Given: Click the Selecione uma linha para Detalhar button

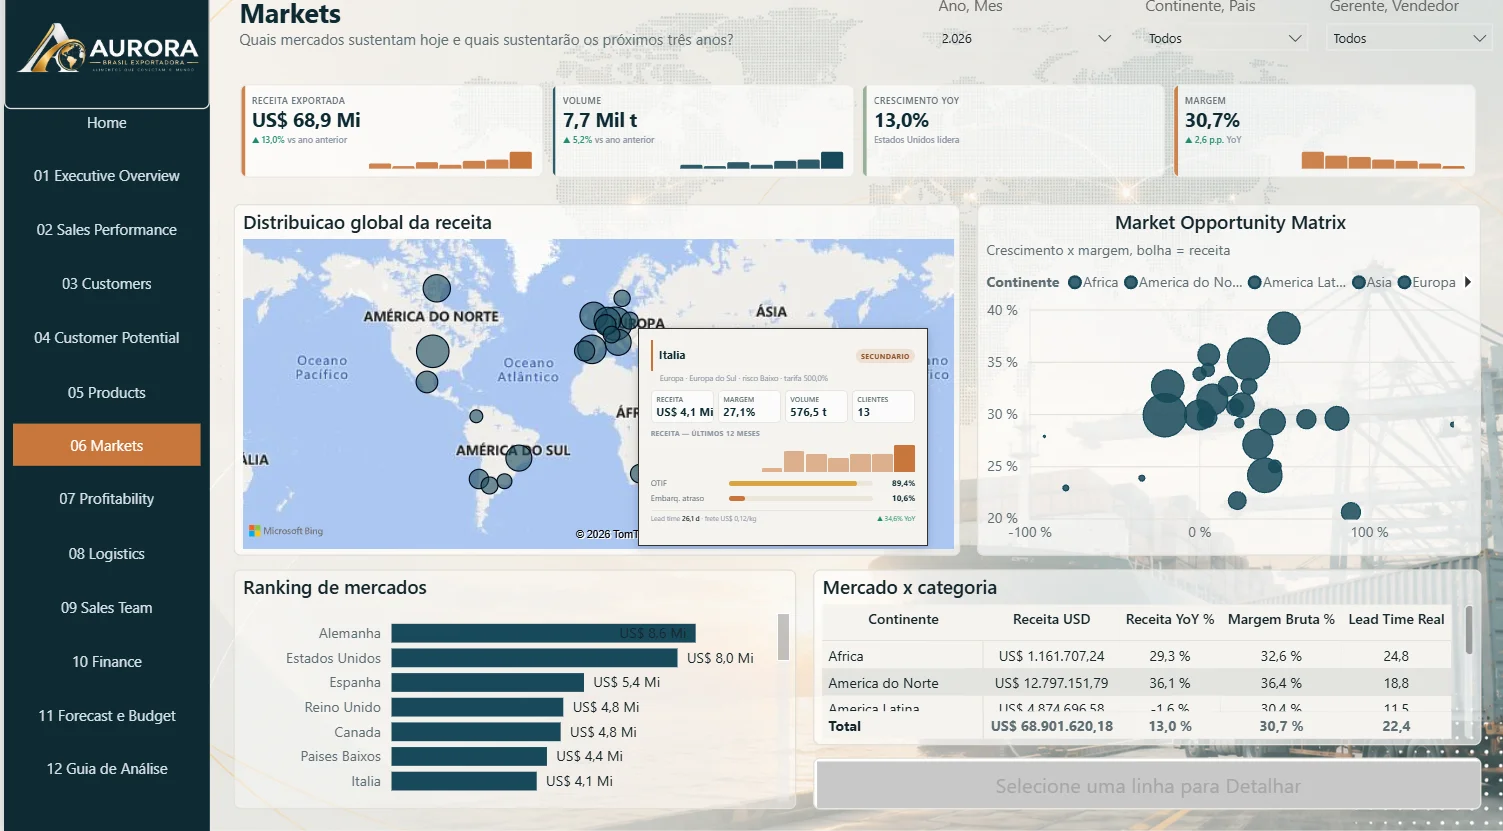Looking at the screenshot, I should pyautogui.click(x=1148, y=786).
